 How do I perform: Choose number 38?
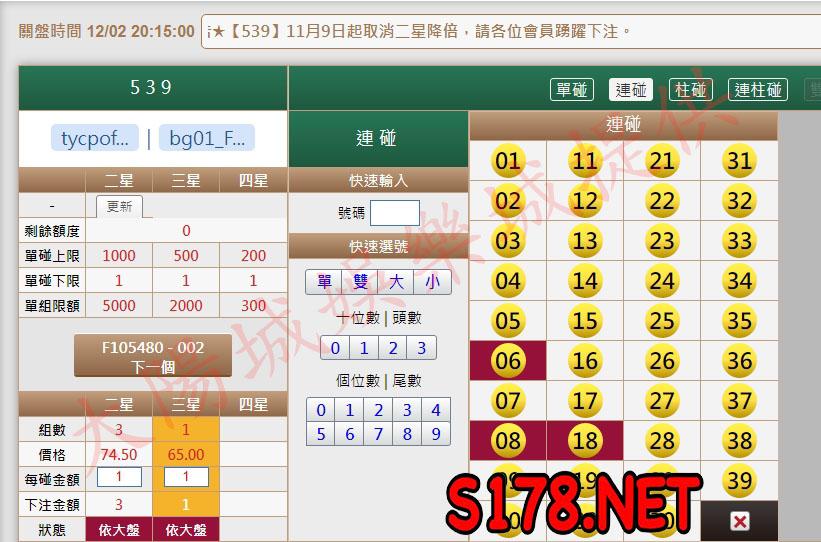[x=739, y=440]
